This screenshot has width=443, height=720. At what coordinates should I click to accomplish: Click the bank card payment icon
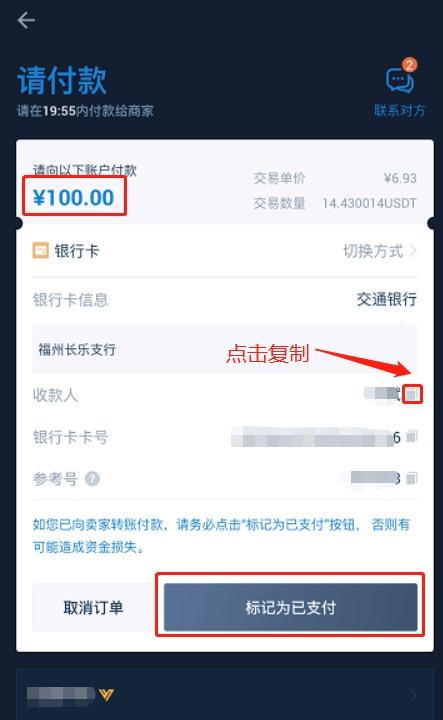(x=40, y=251)
